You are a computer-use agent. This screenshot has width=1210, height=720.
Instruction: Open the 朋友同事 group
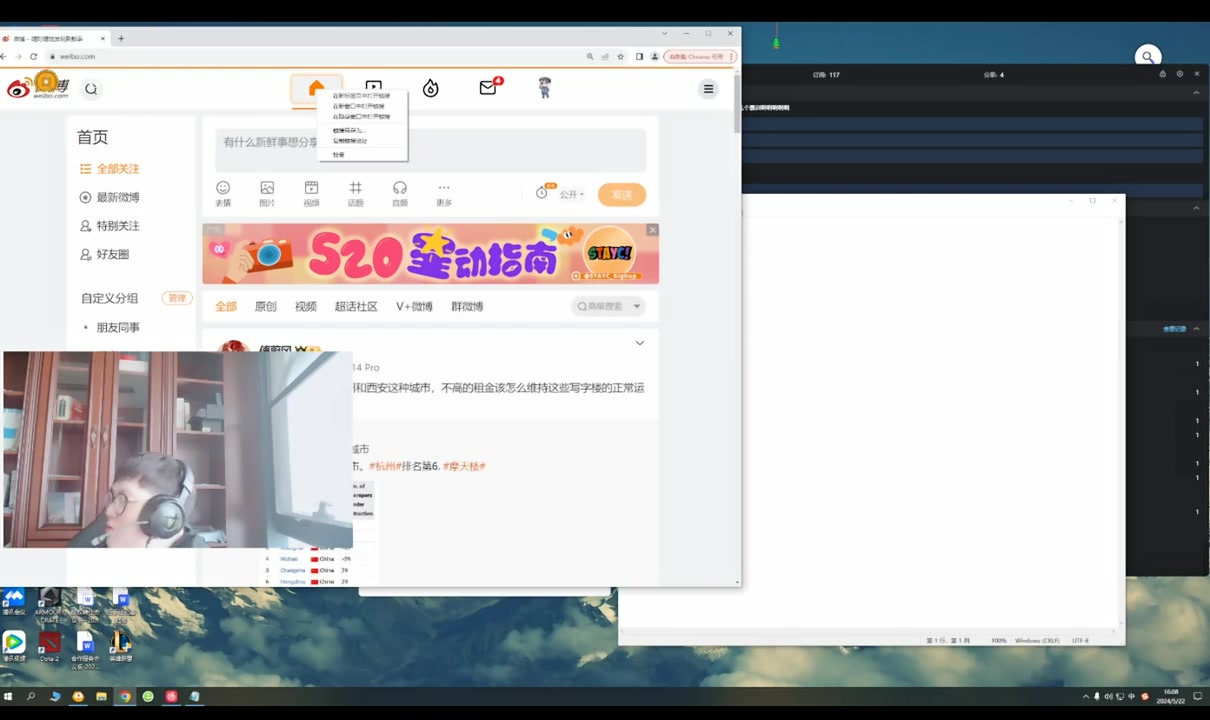coord(118,327)
